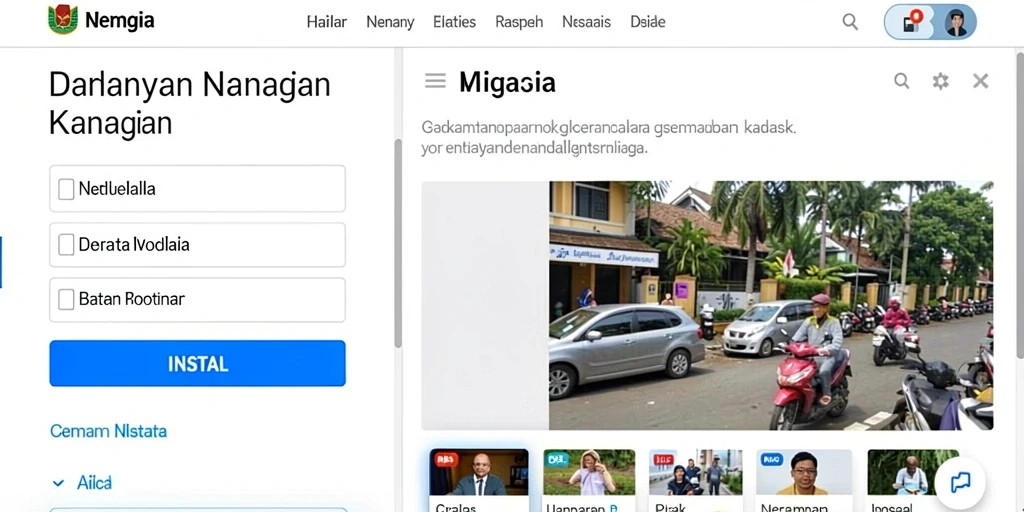Search within the Migasia panel

pos(901,81)
